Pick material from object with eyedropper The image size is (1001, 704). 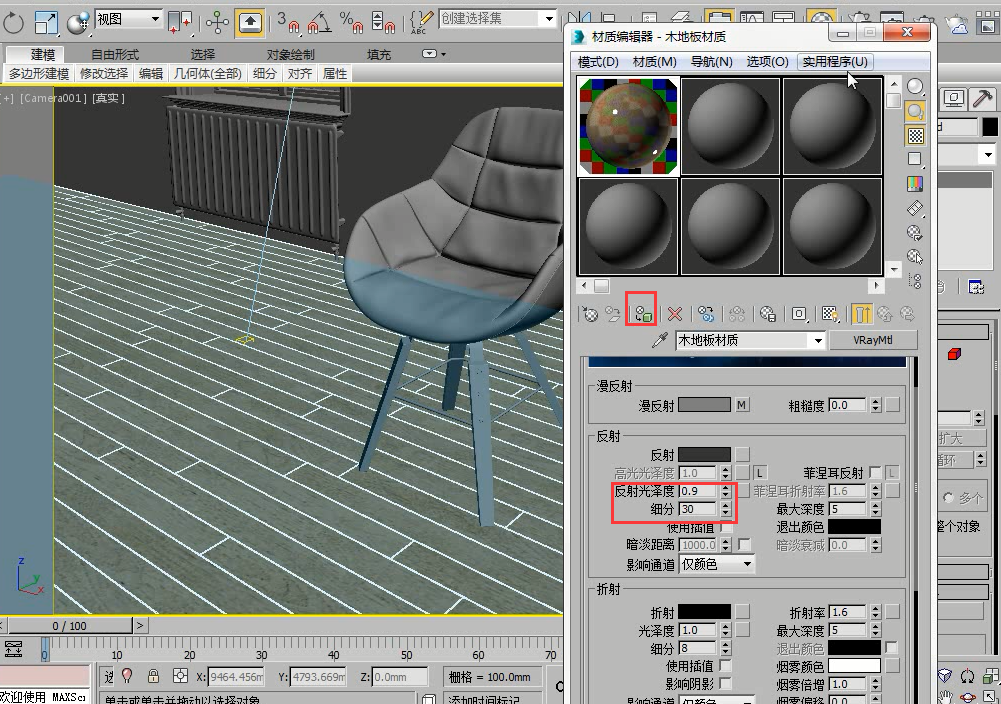(x=659, y=340)
